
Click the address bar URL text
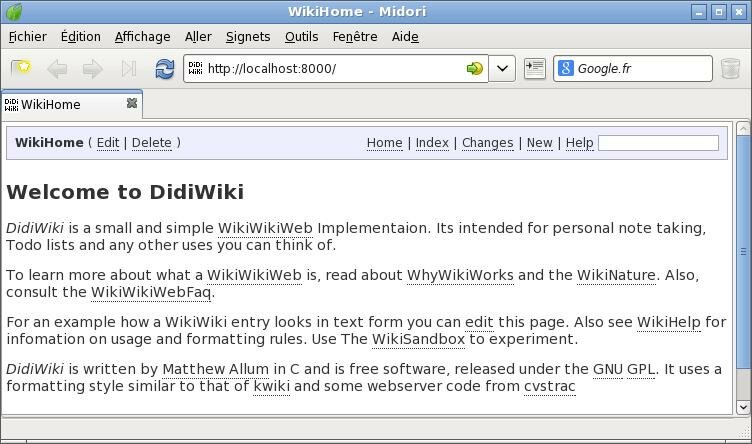coord(272,69)
